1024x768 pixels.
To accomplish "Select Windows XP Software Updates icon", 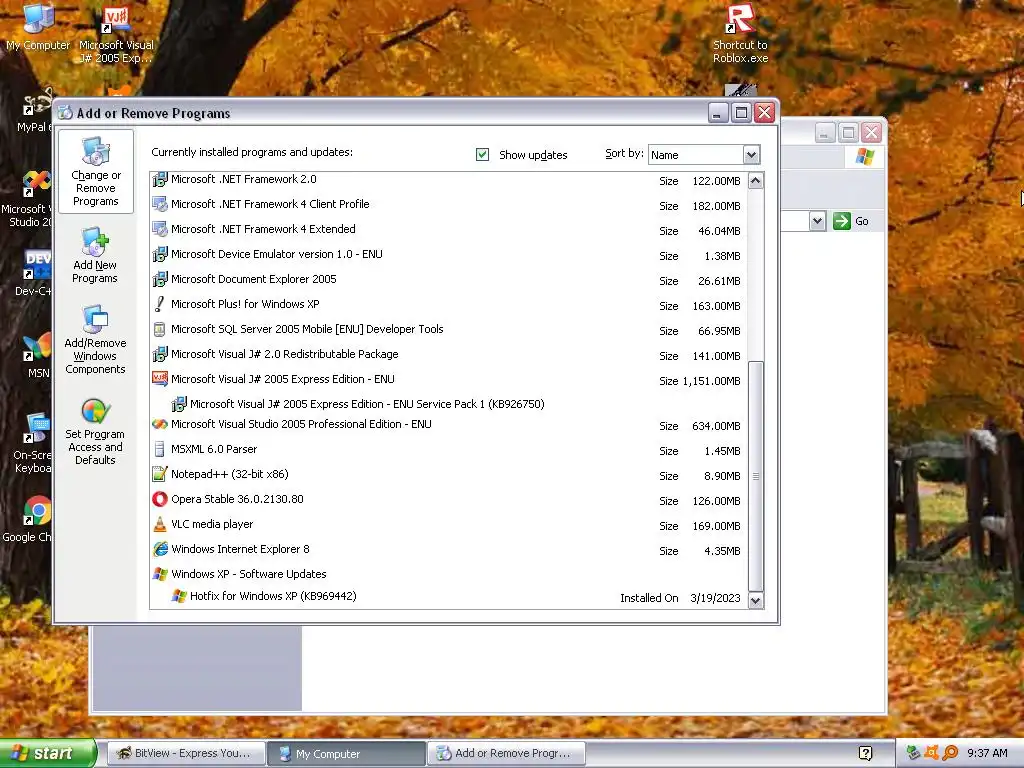I will pos(159,574).
